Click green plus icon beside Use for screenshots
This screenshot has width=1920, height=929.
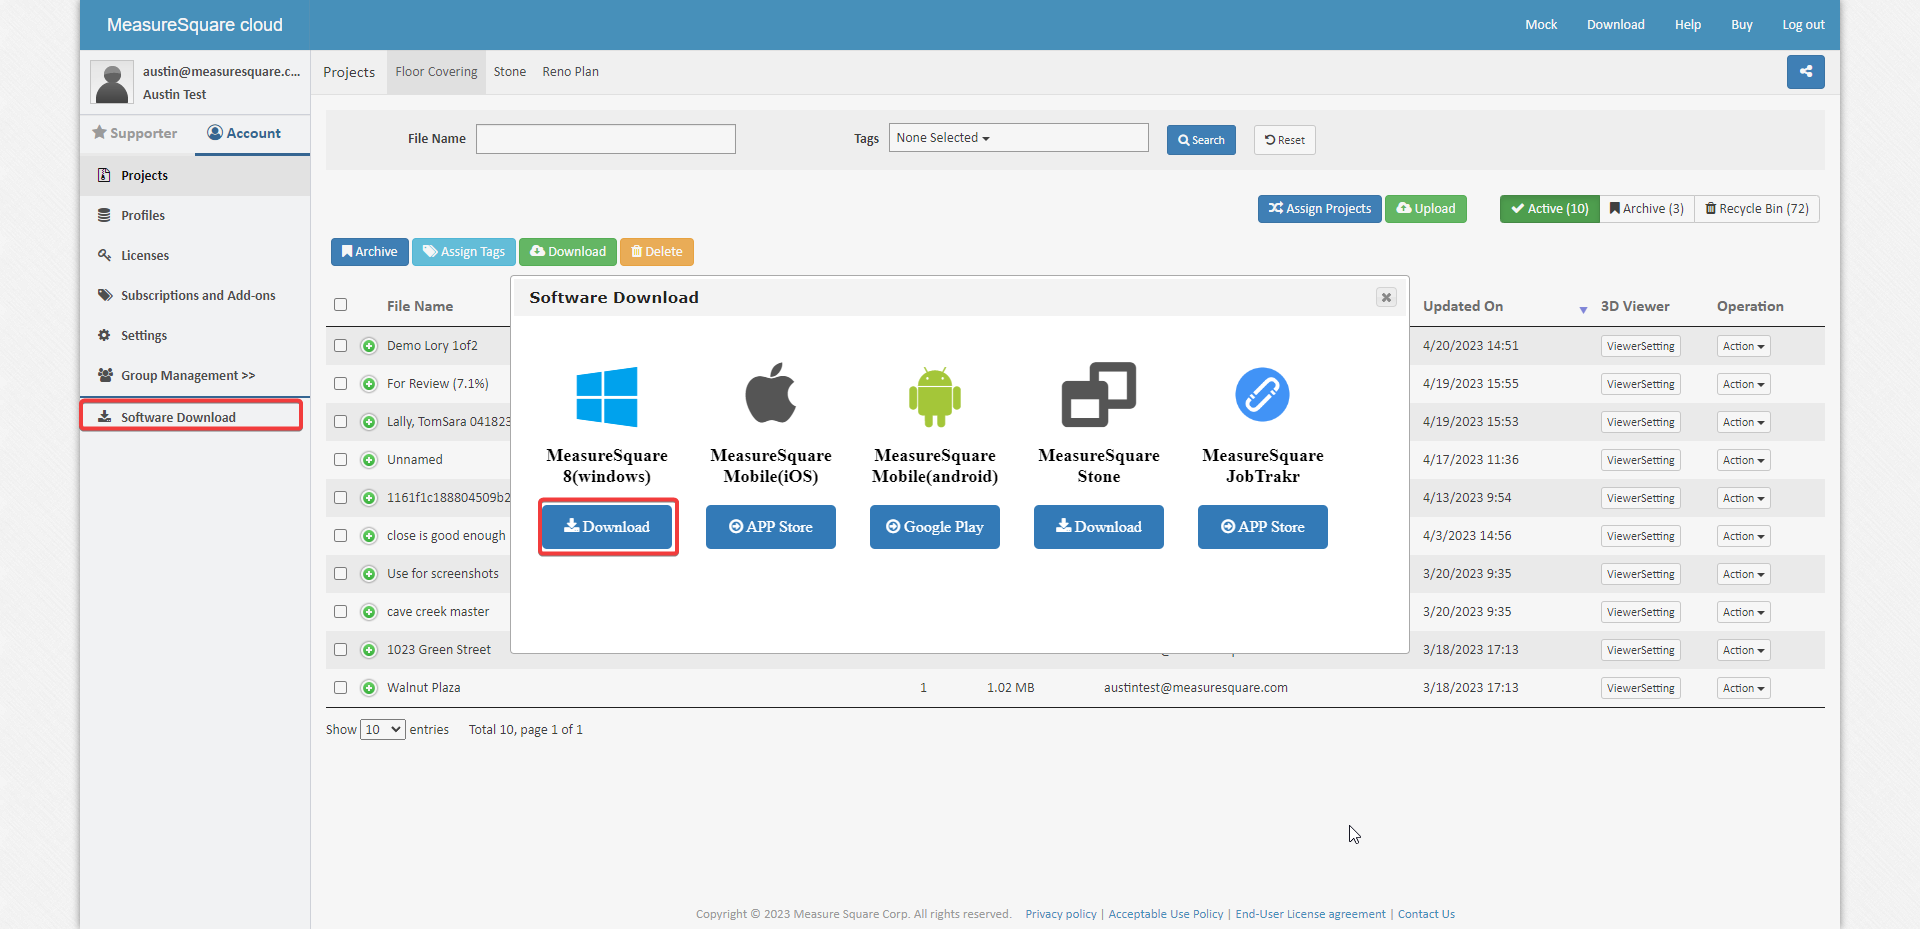369,574
